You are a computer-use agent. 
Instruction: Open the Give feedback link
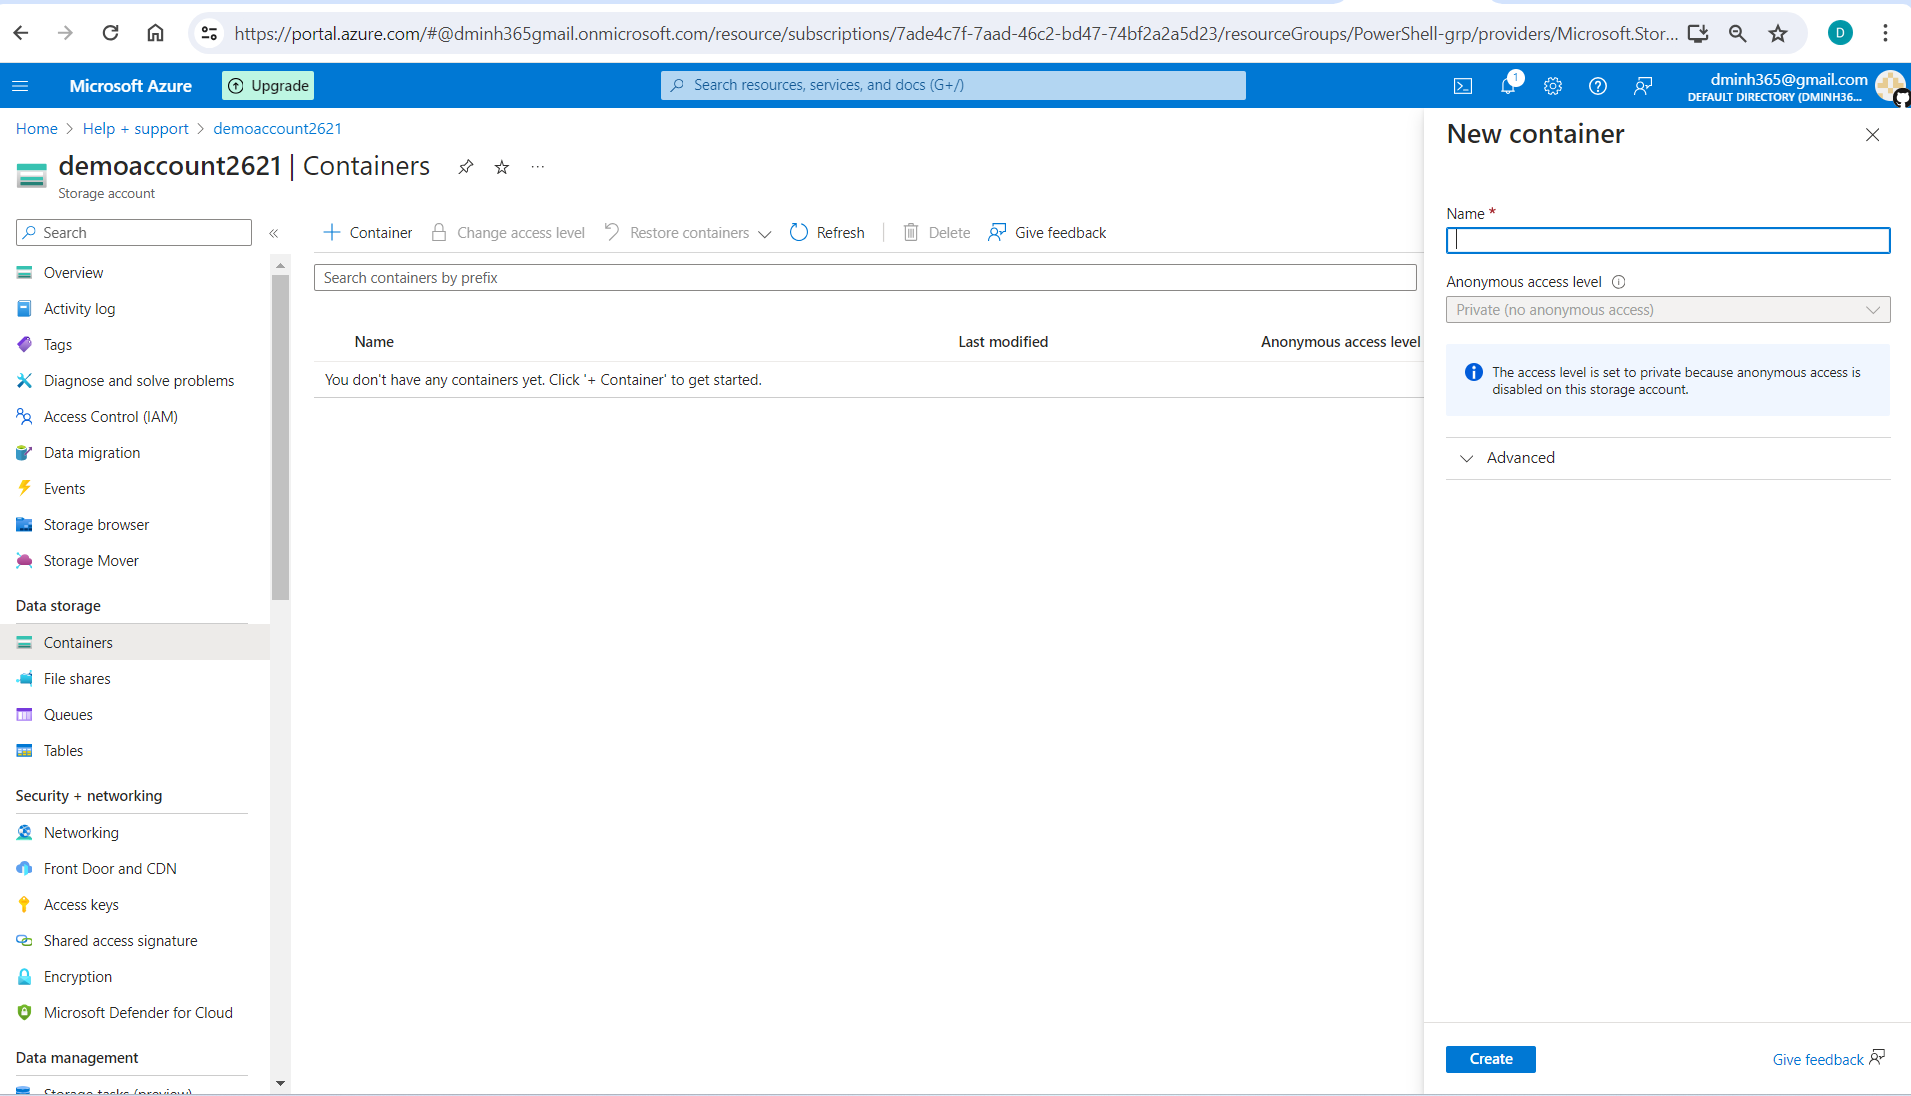coord(1818,1059)
